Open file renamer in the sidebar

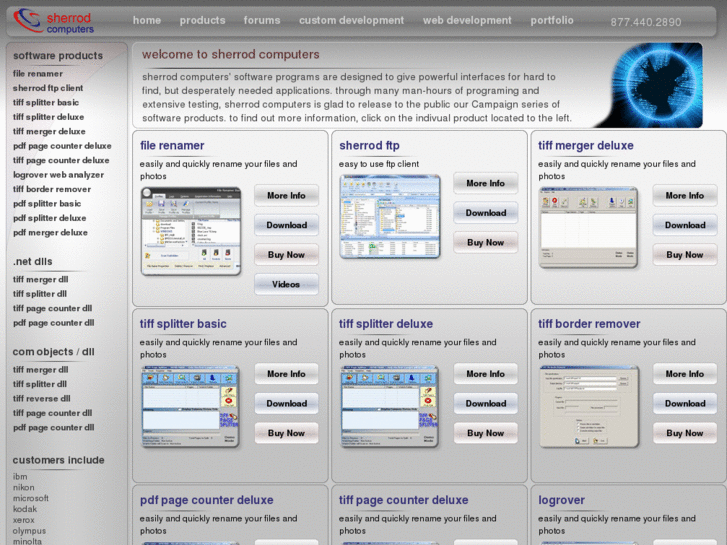click(x=38, y=74)
